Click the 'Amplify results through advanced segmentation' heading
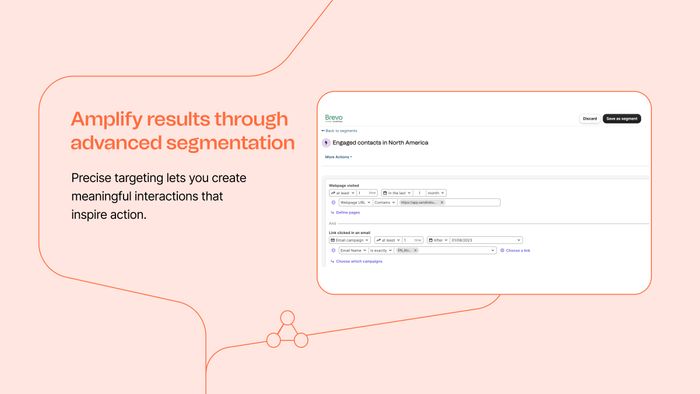 coord(183,131)
